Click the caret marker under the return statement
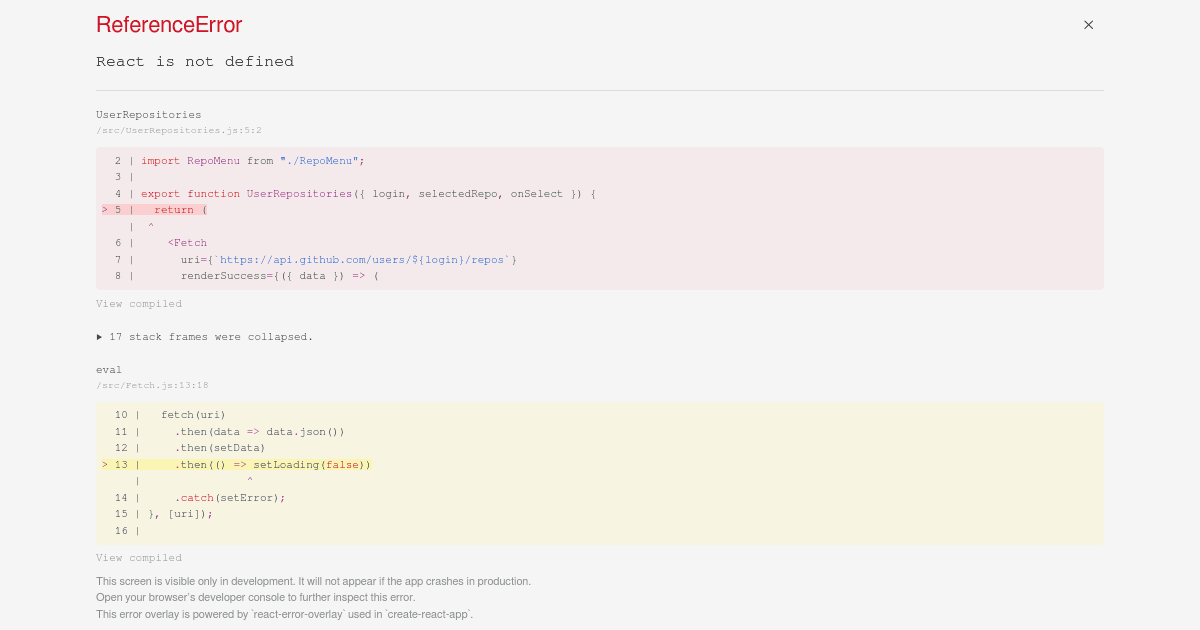Screen dimensions: 1200x630 [150, 226]
